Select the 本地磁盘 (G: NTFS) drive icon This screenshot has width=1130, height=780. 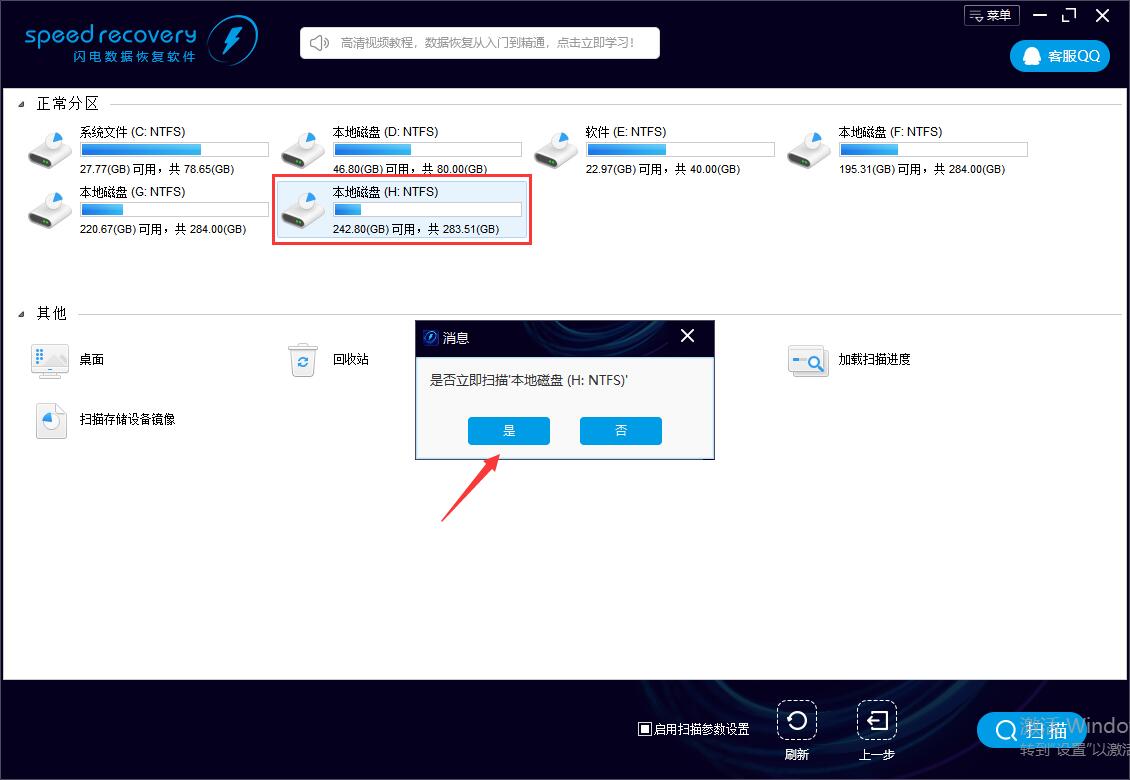click(50, 210)
